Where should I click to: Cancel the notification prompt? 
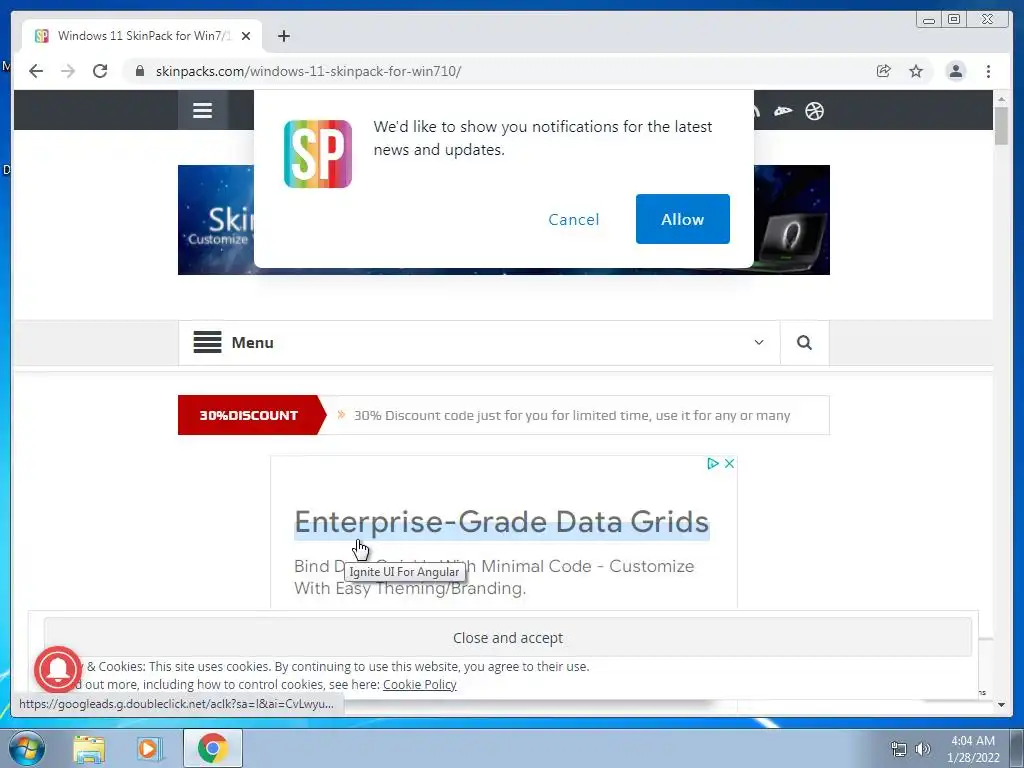click(x=573, y=219)
